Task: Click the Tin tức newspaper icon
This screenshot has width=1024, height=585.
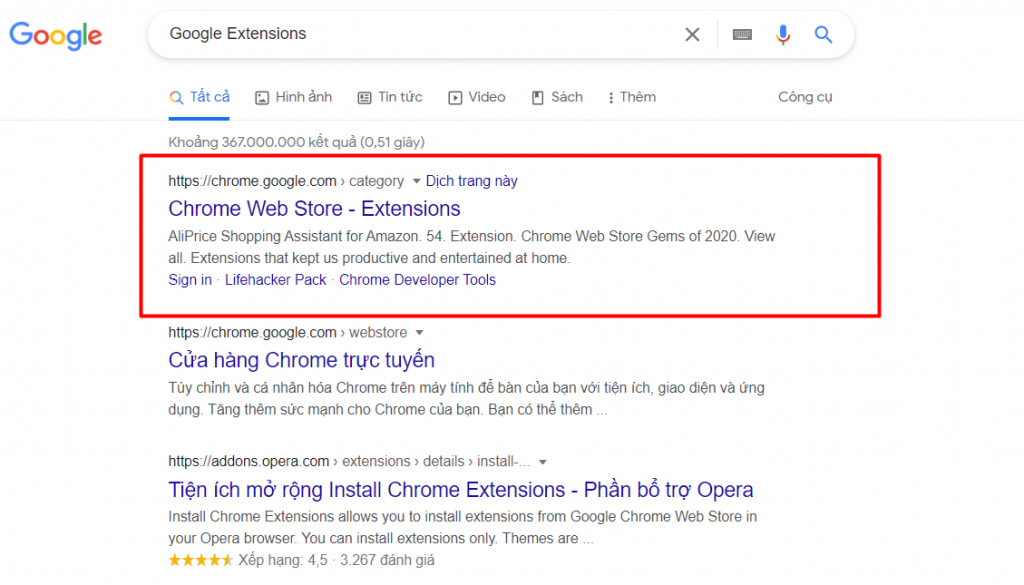Action: click(x=364, y=98)
